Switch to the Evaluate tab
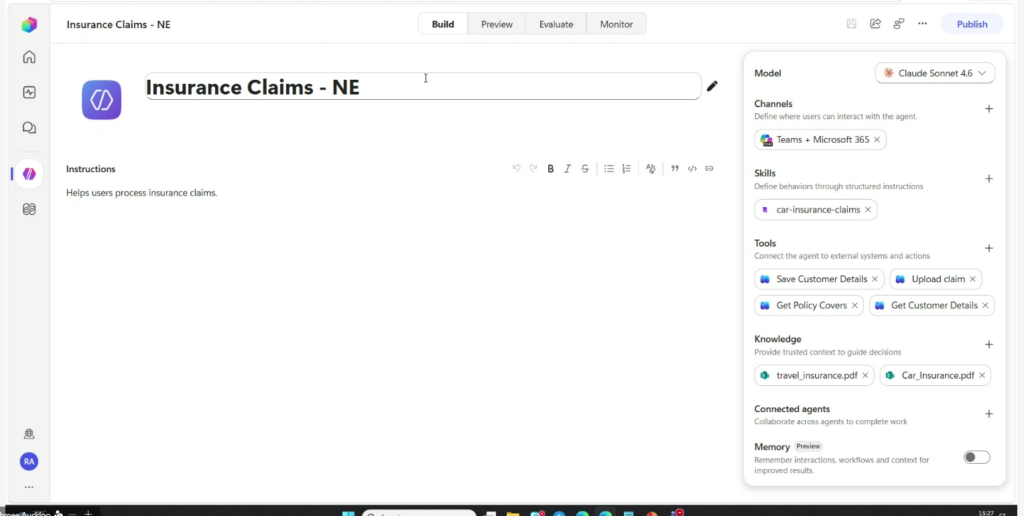1024x516 pixels. tap(556, 24)
